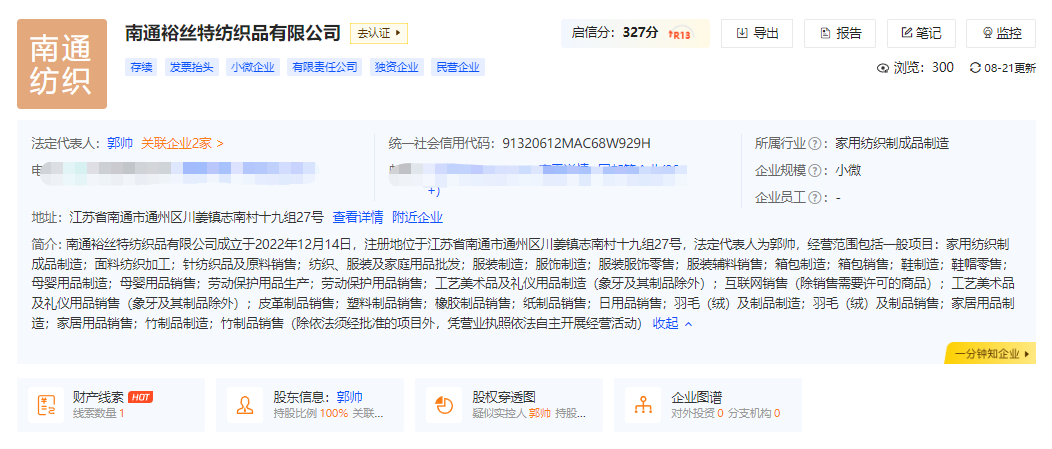Click the industry value 家用纺织制成品制造

[x=892, y=143]
